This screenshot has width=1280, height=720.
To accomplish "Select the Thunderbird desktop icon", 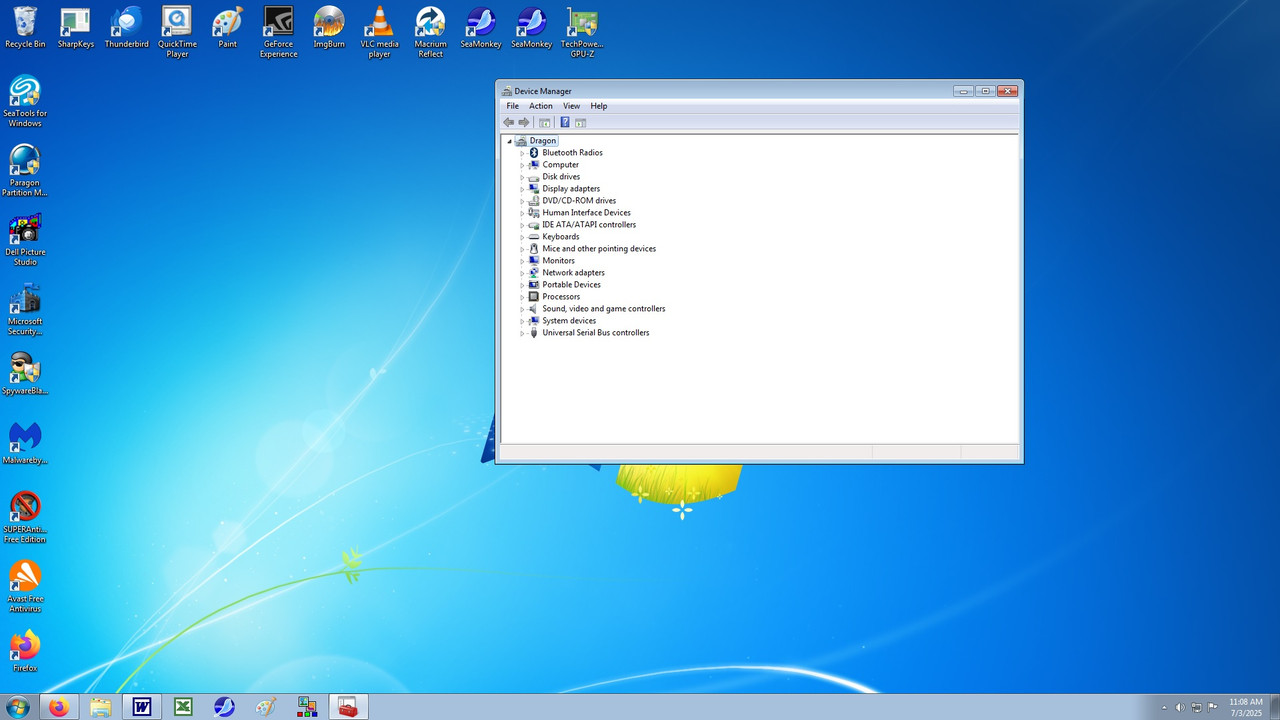I will [x=126, y=27].
